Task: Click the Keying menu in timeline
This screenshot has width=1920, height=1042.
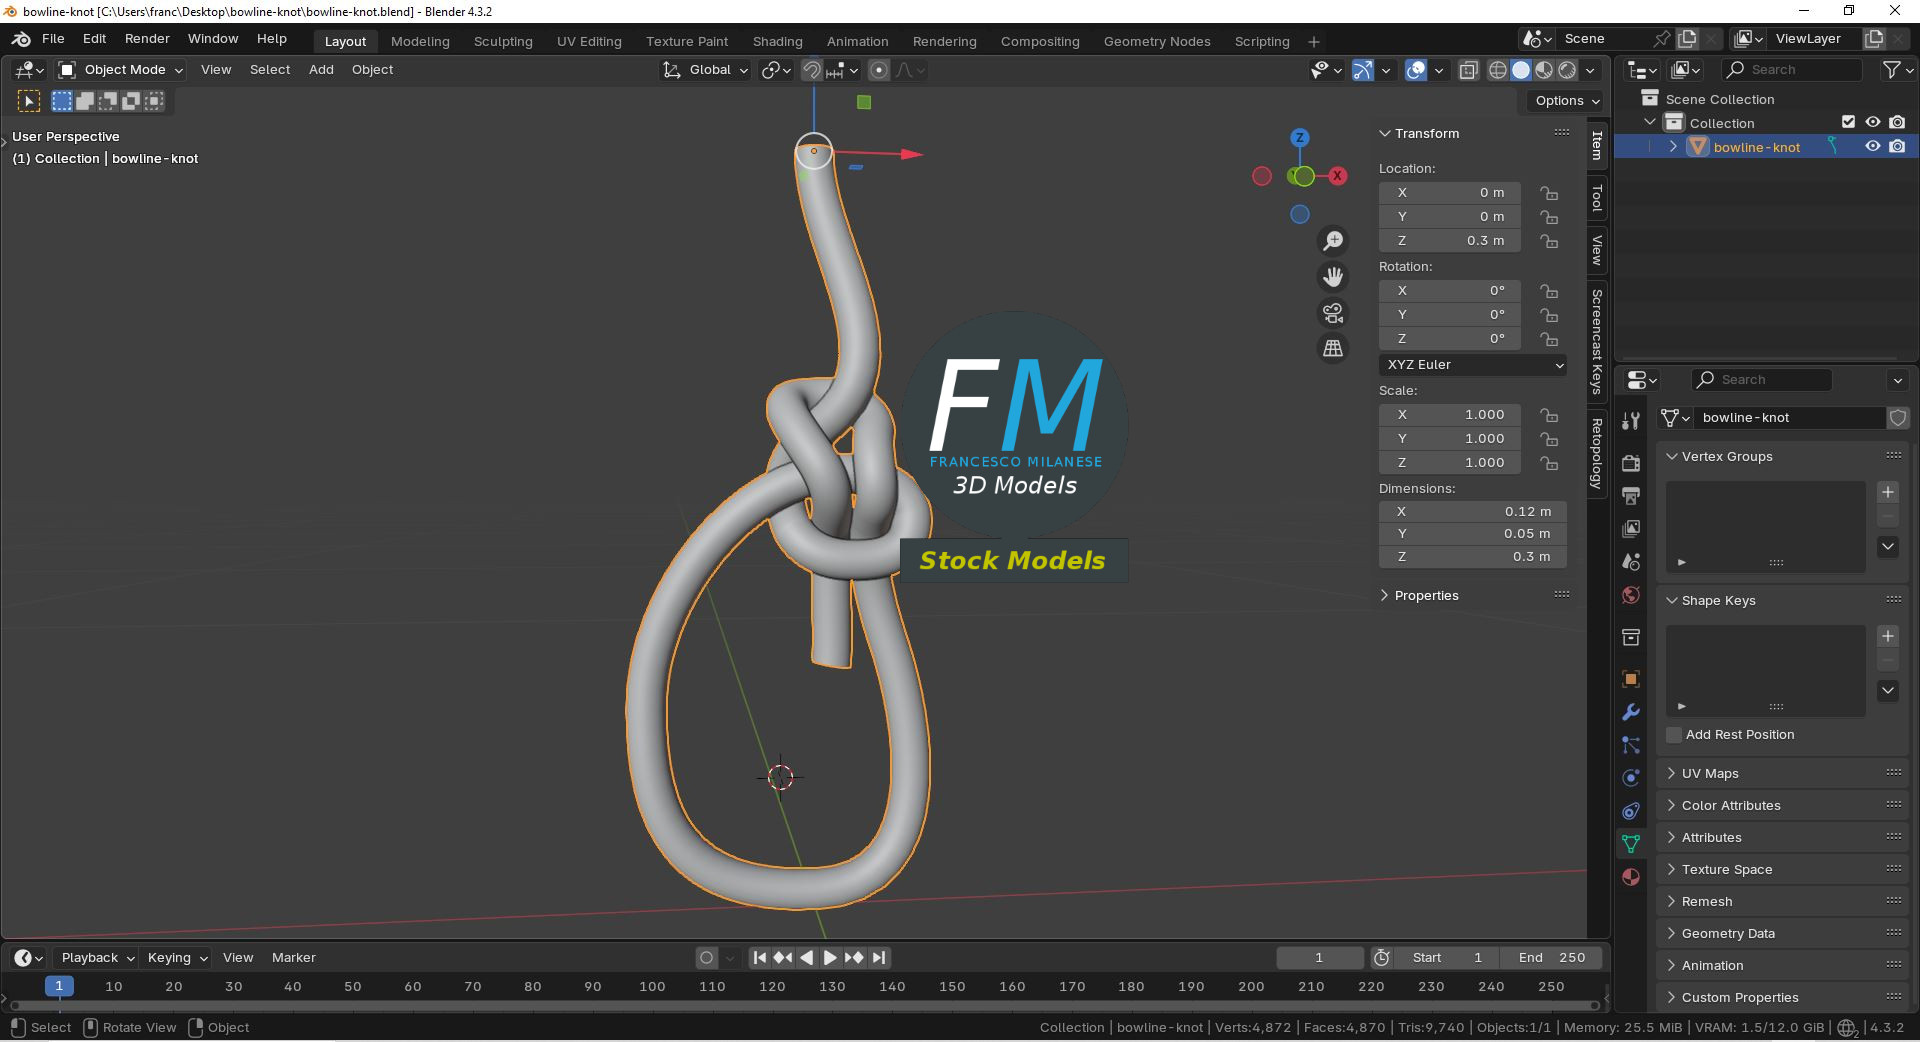Action: pos(177,958)
